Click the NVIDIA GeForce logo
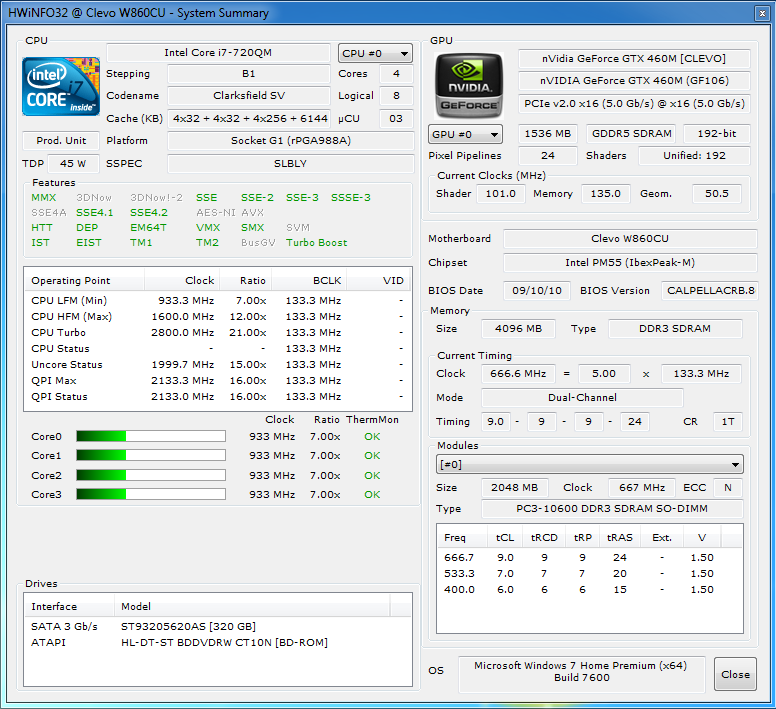Image resolution: width=776 pixels, height=709 pixels. click(469, 86)
